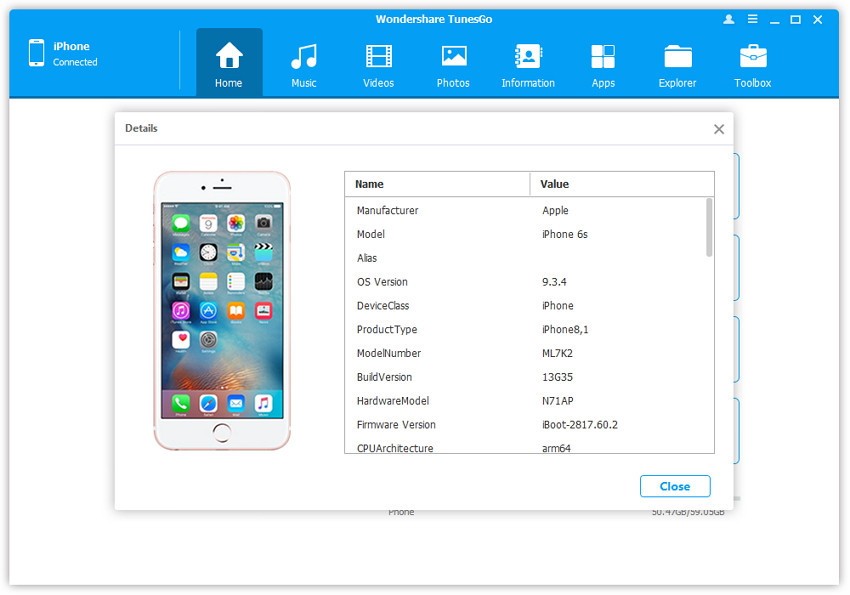The height and width of the screenshot is (595, 850).
Task: Select the Alias row
Action: tap(525, 258)
